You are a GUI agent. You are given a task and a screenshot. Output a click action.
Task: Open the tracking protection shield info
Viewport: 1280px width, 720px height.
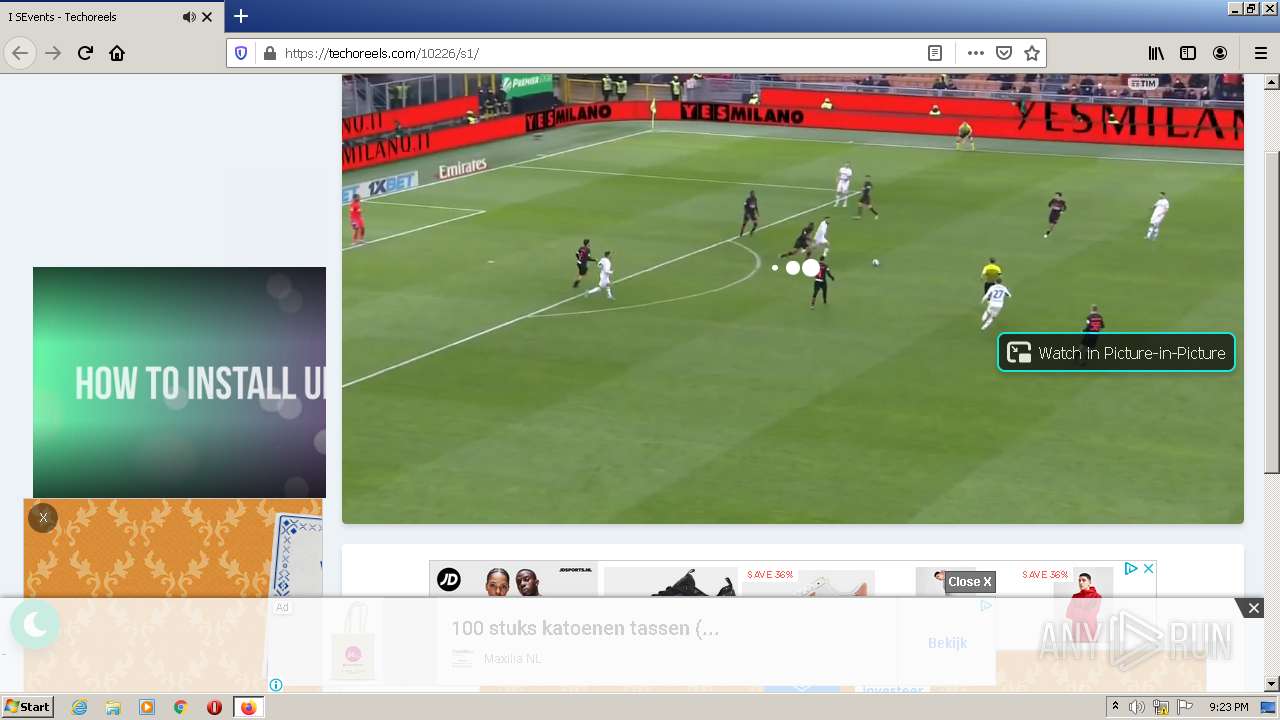[x=241, y=53]
